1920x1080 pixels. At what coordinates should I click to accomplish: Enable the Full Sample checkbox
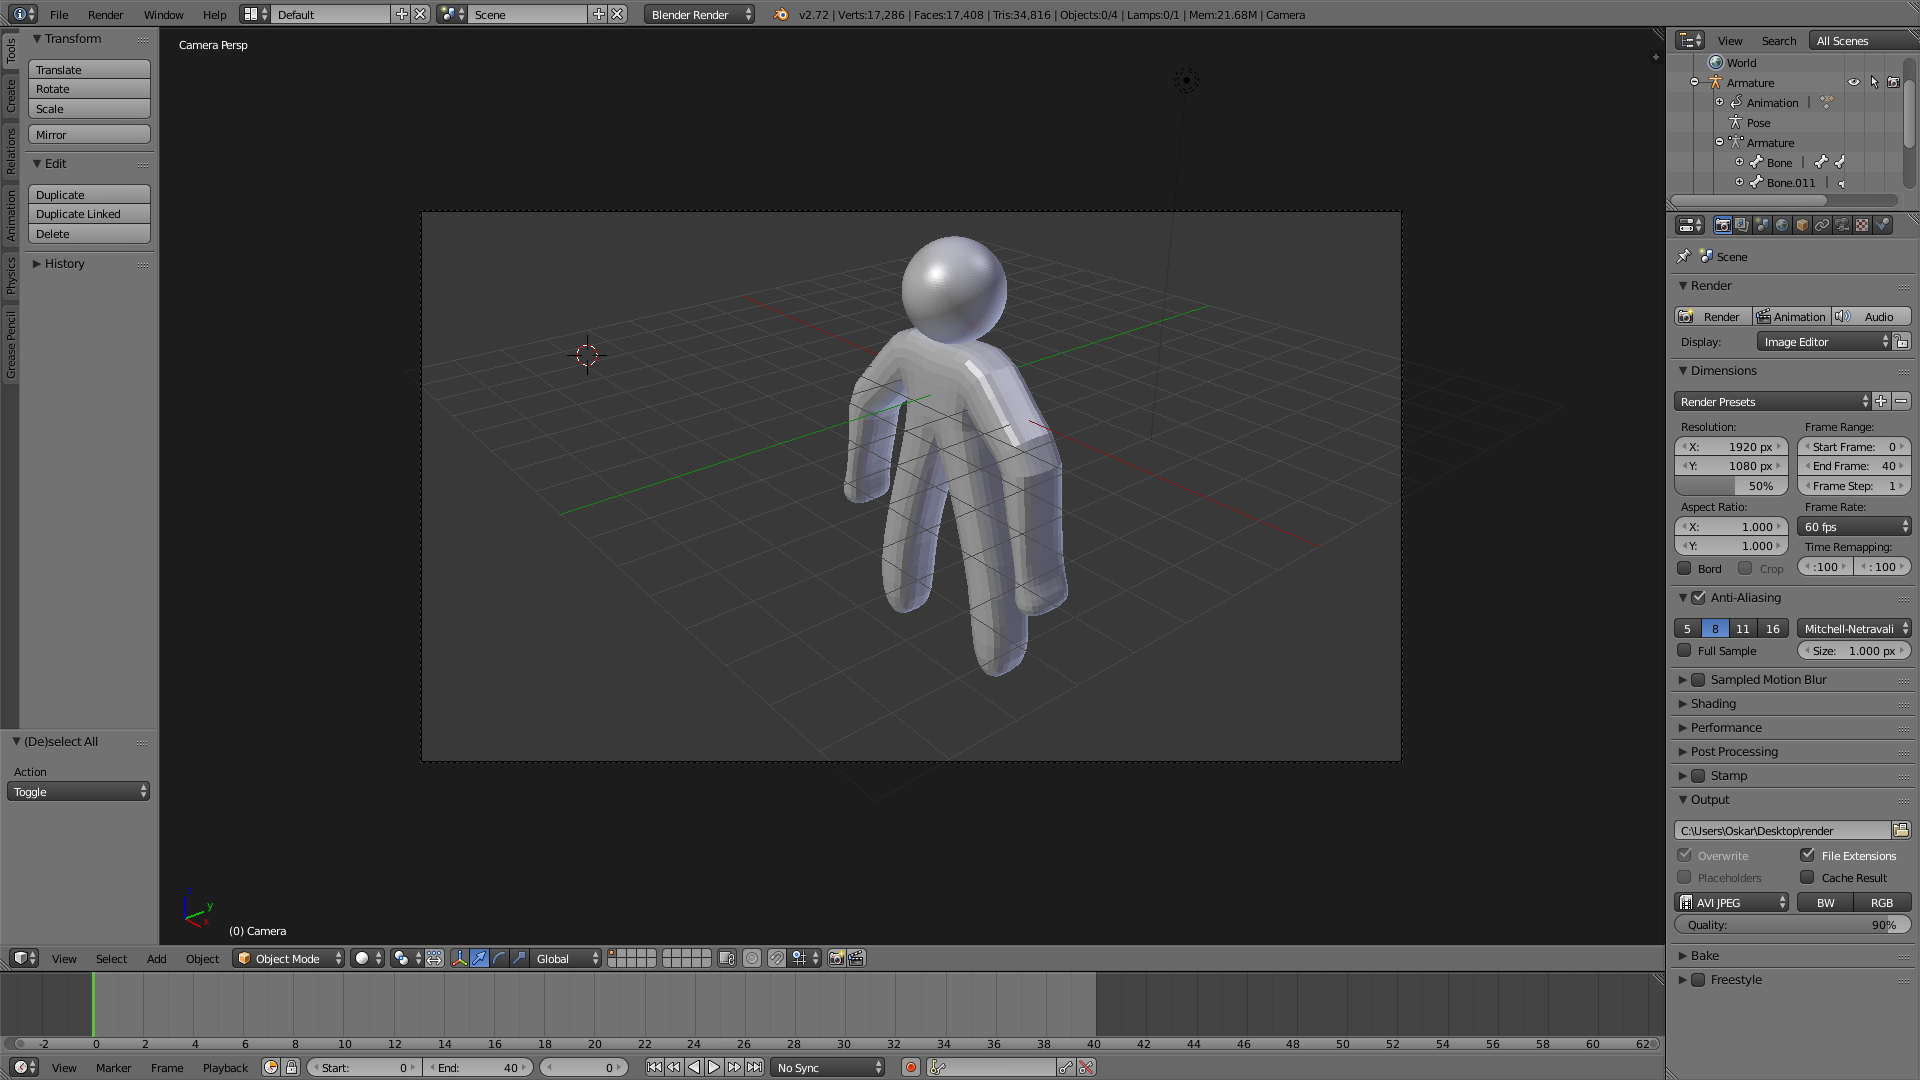(1684, 650)
